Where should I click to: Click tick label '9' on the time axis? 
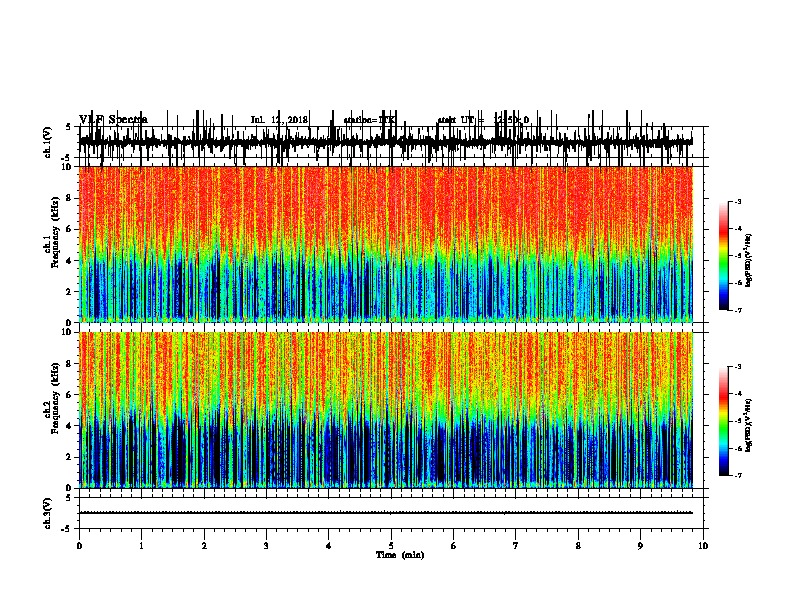[640, 546]
